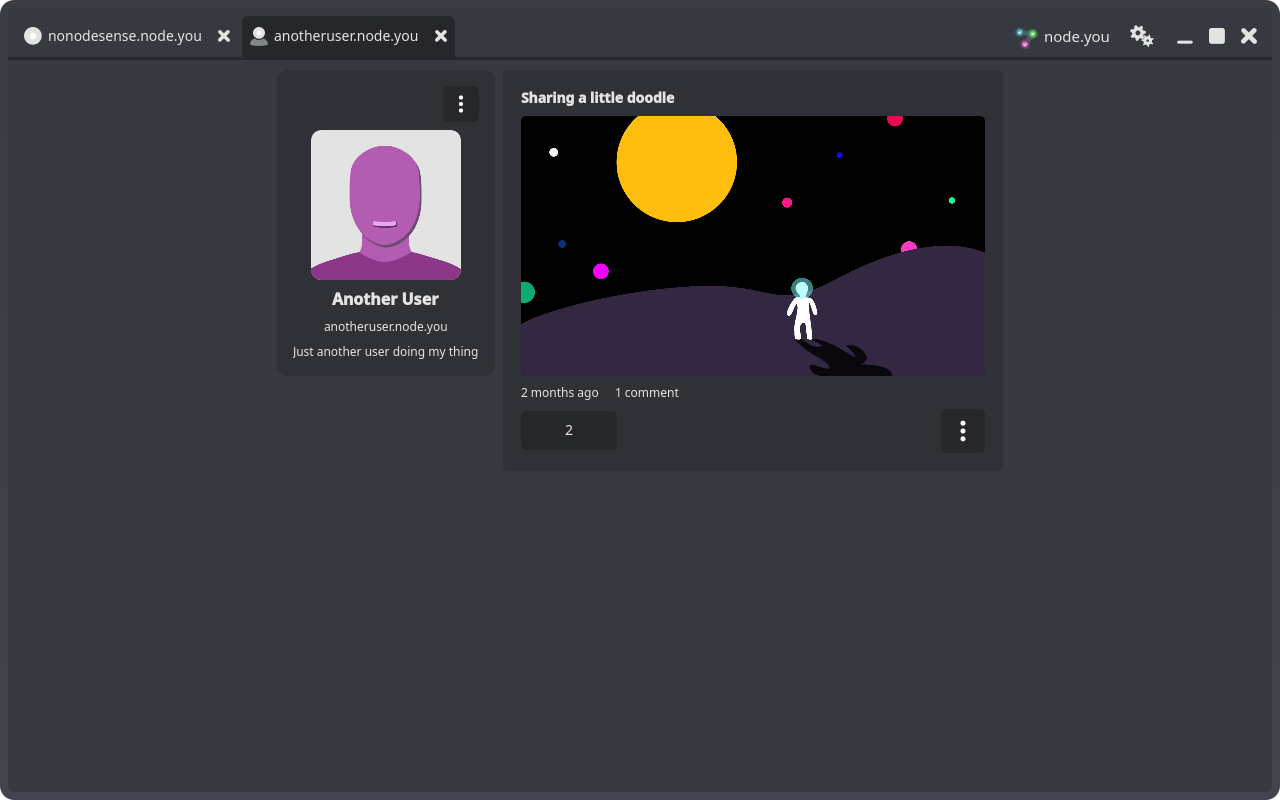The width and height of the screenshot is (1280, 800).
Task: Open Another User's purple avatar picture
Action: [386, 205]
